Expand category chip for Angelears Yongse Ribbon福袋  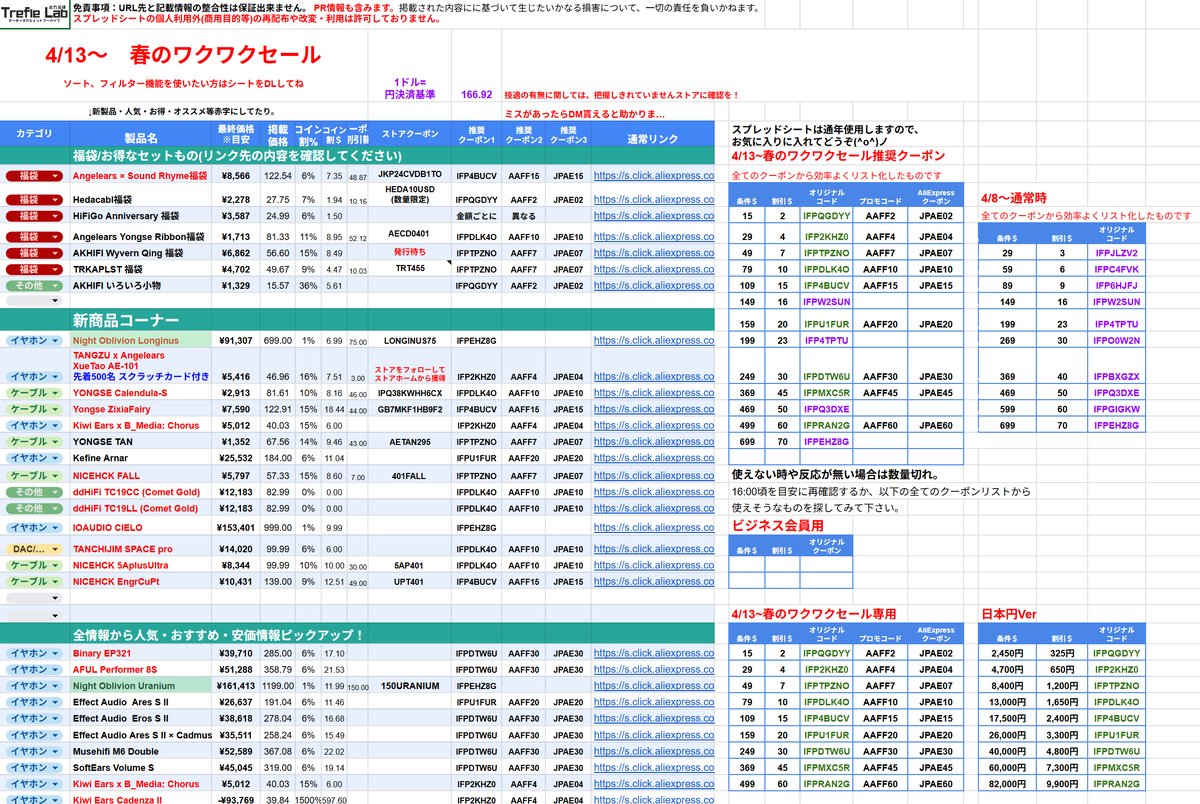pyautogui.click(x=34, y=238)
